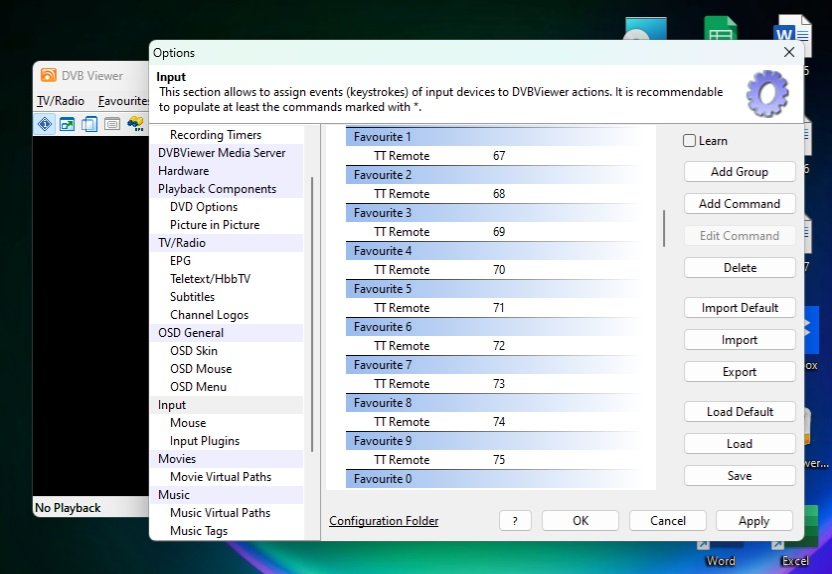Click the Apply button
This screenshot has height=574, width=832.
tap(753, 521)
